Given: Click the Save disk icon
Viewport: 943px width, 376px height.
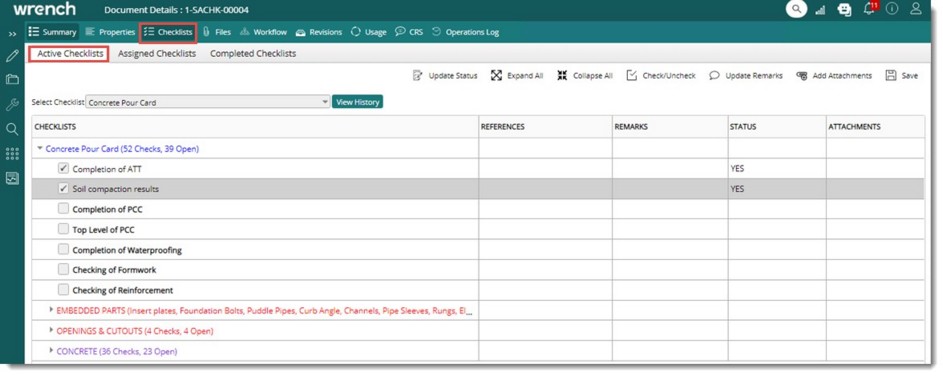Looking at the screenshot, I should (891, 76).
